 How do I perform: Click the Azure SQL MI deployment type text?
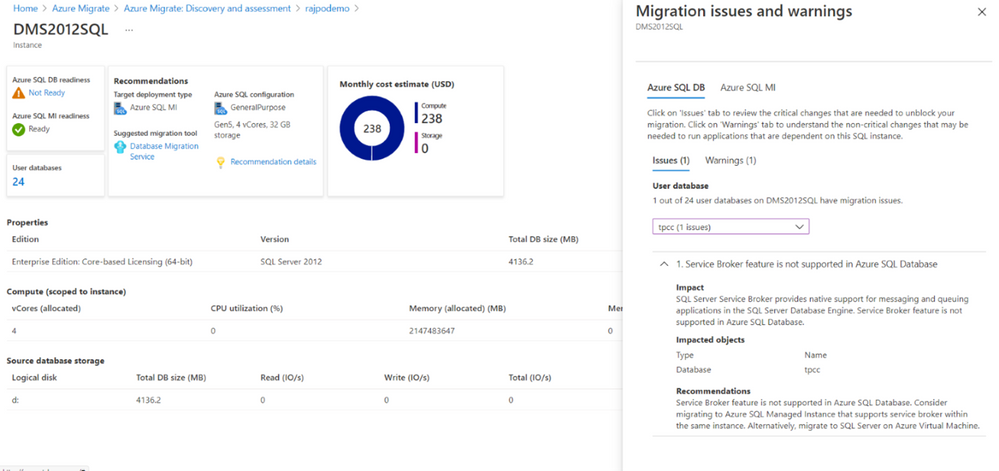pos(153,108)
